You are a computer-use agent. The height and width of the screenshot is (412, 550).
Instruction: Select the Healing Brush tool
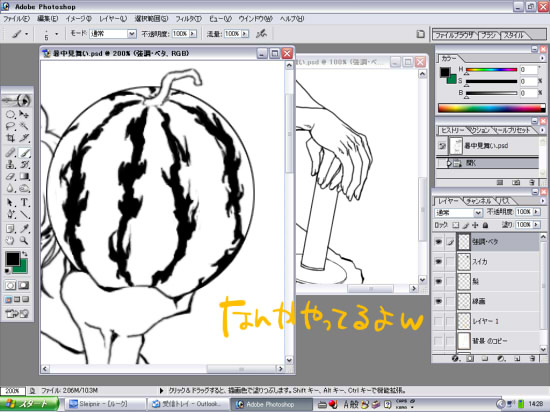(x=10, y=153)
